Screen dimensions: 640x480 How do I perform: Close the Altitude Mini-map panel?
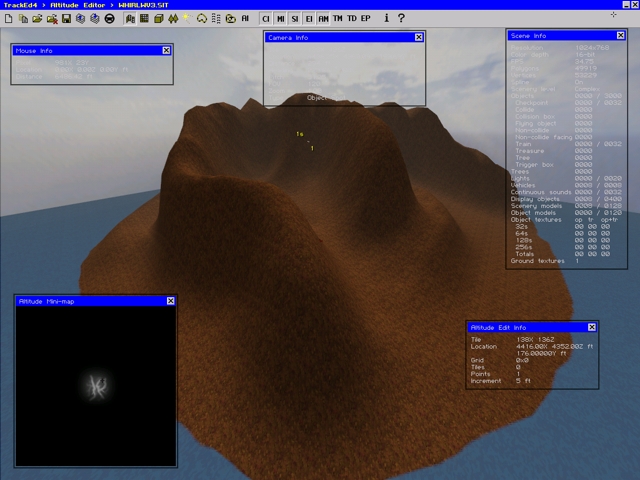pyautogui.click(x=171, y=301)
